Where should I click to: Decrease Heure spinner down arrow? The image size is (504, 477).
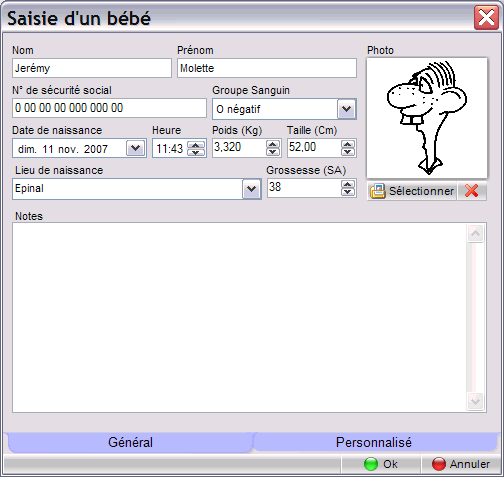(x=196, y=152)
